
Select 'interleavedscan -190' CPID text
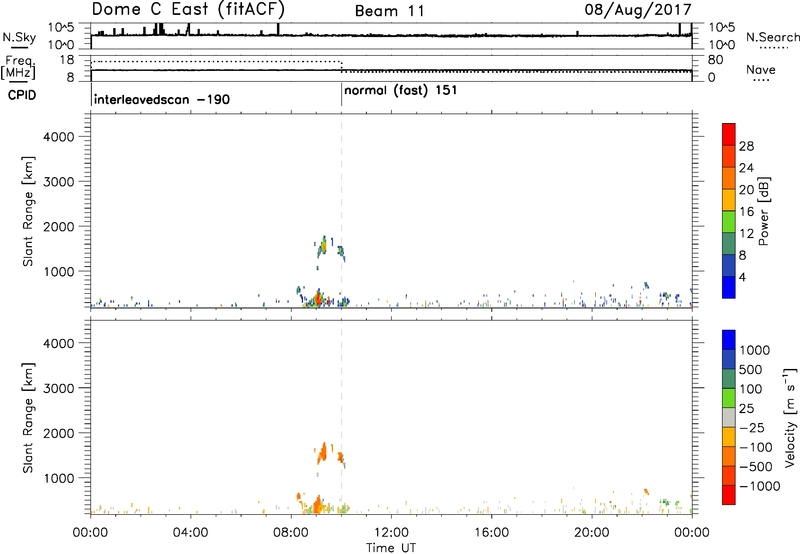point(162,99)
